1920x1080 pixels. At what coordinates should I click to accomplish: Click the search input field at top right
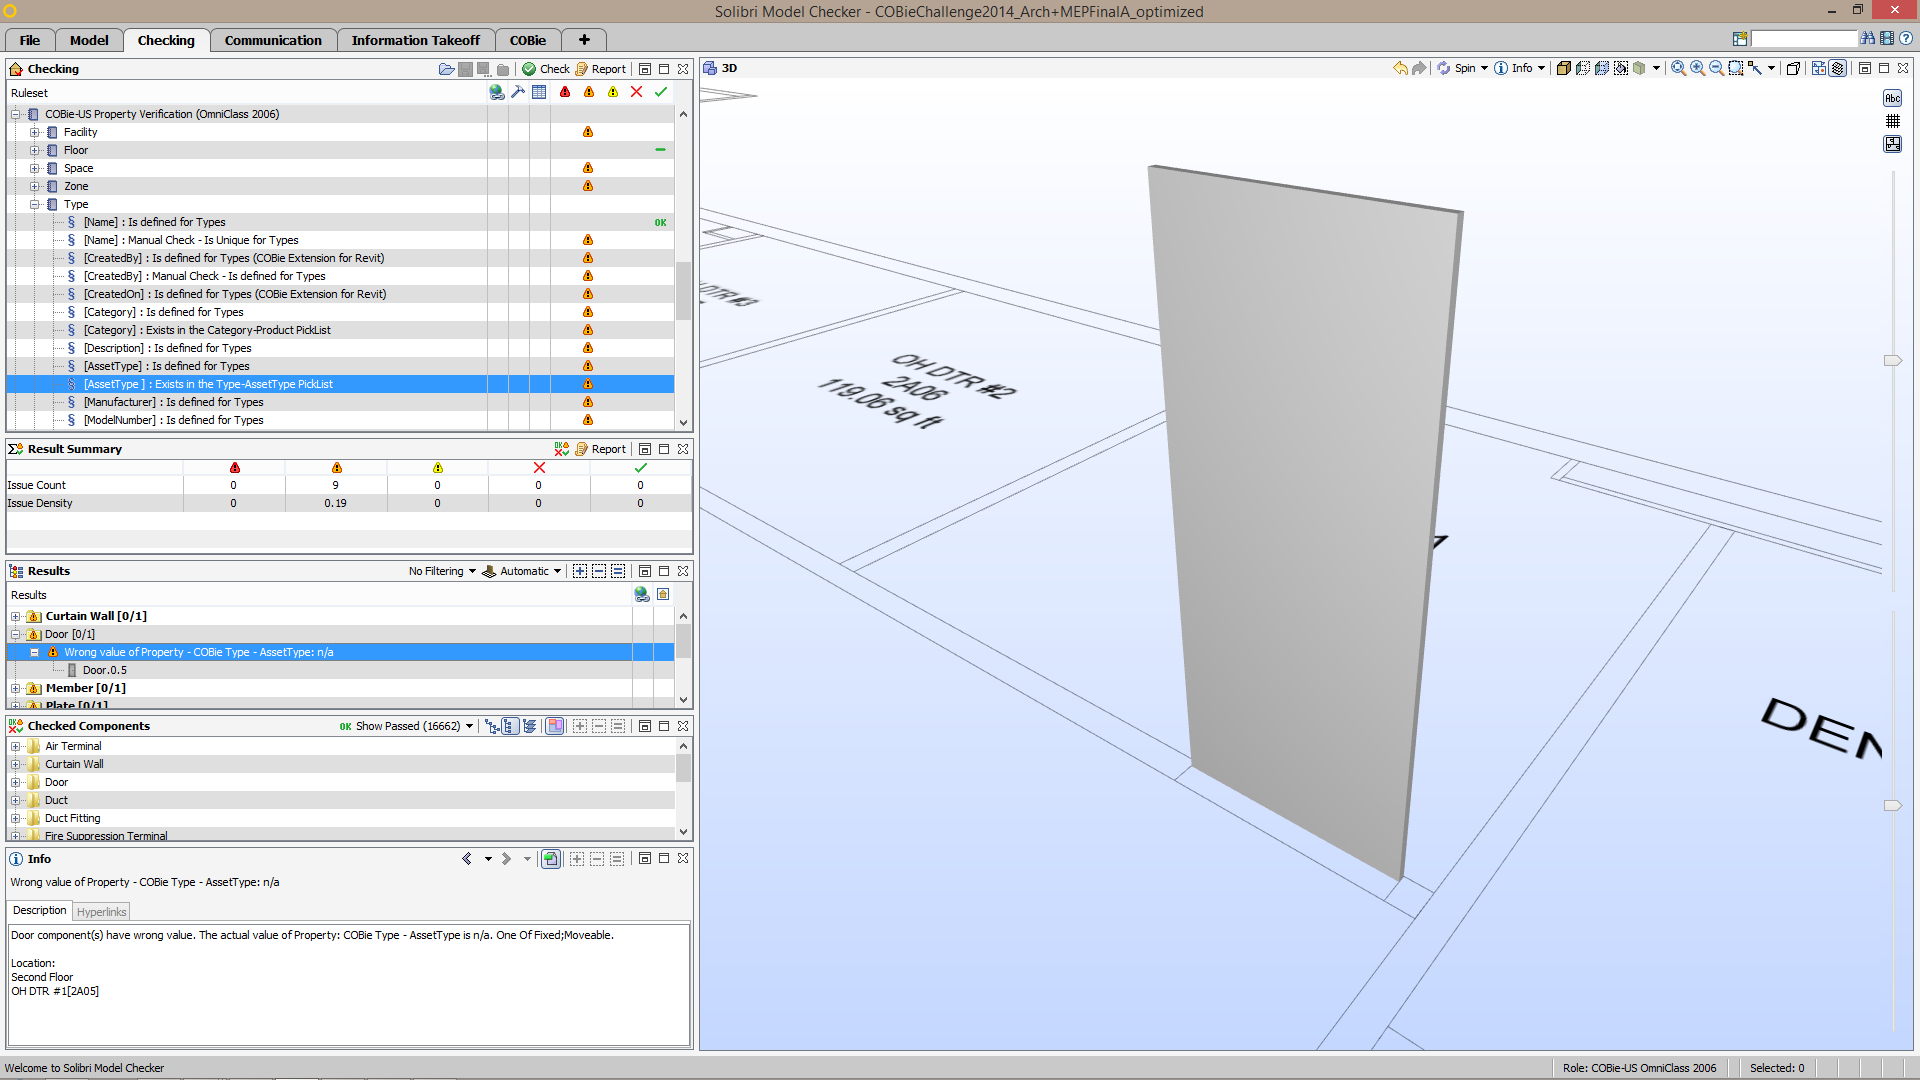(1803, 39)
